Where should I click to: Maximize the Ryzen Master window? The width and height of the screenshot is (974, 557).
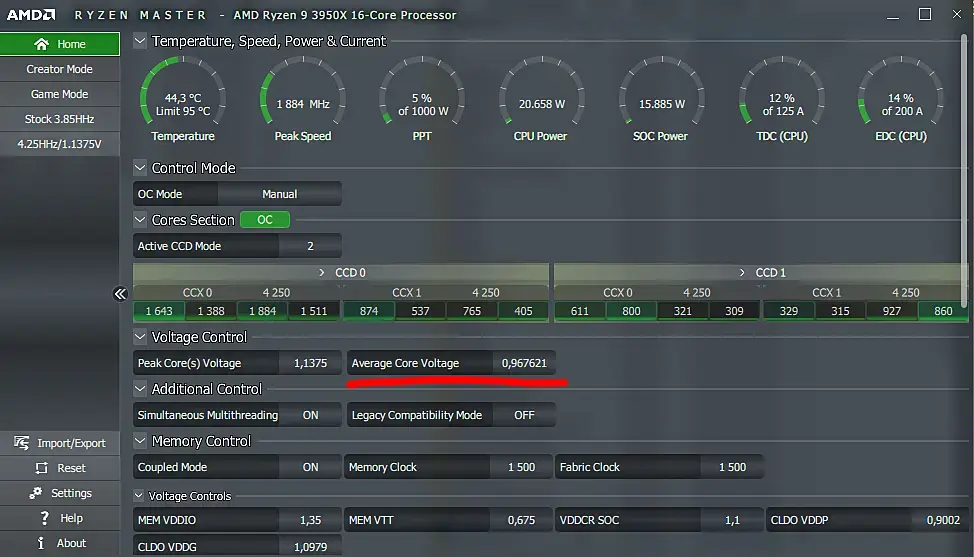tap(925, 14)
